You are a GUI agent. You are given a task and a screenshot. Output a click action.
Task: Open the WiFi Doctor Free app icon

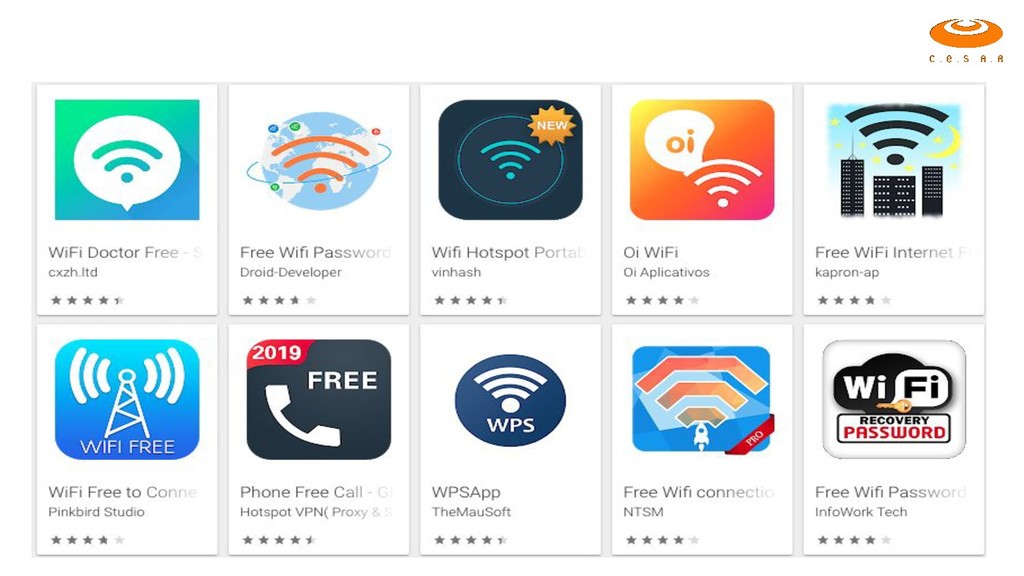point(127,160)
